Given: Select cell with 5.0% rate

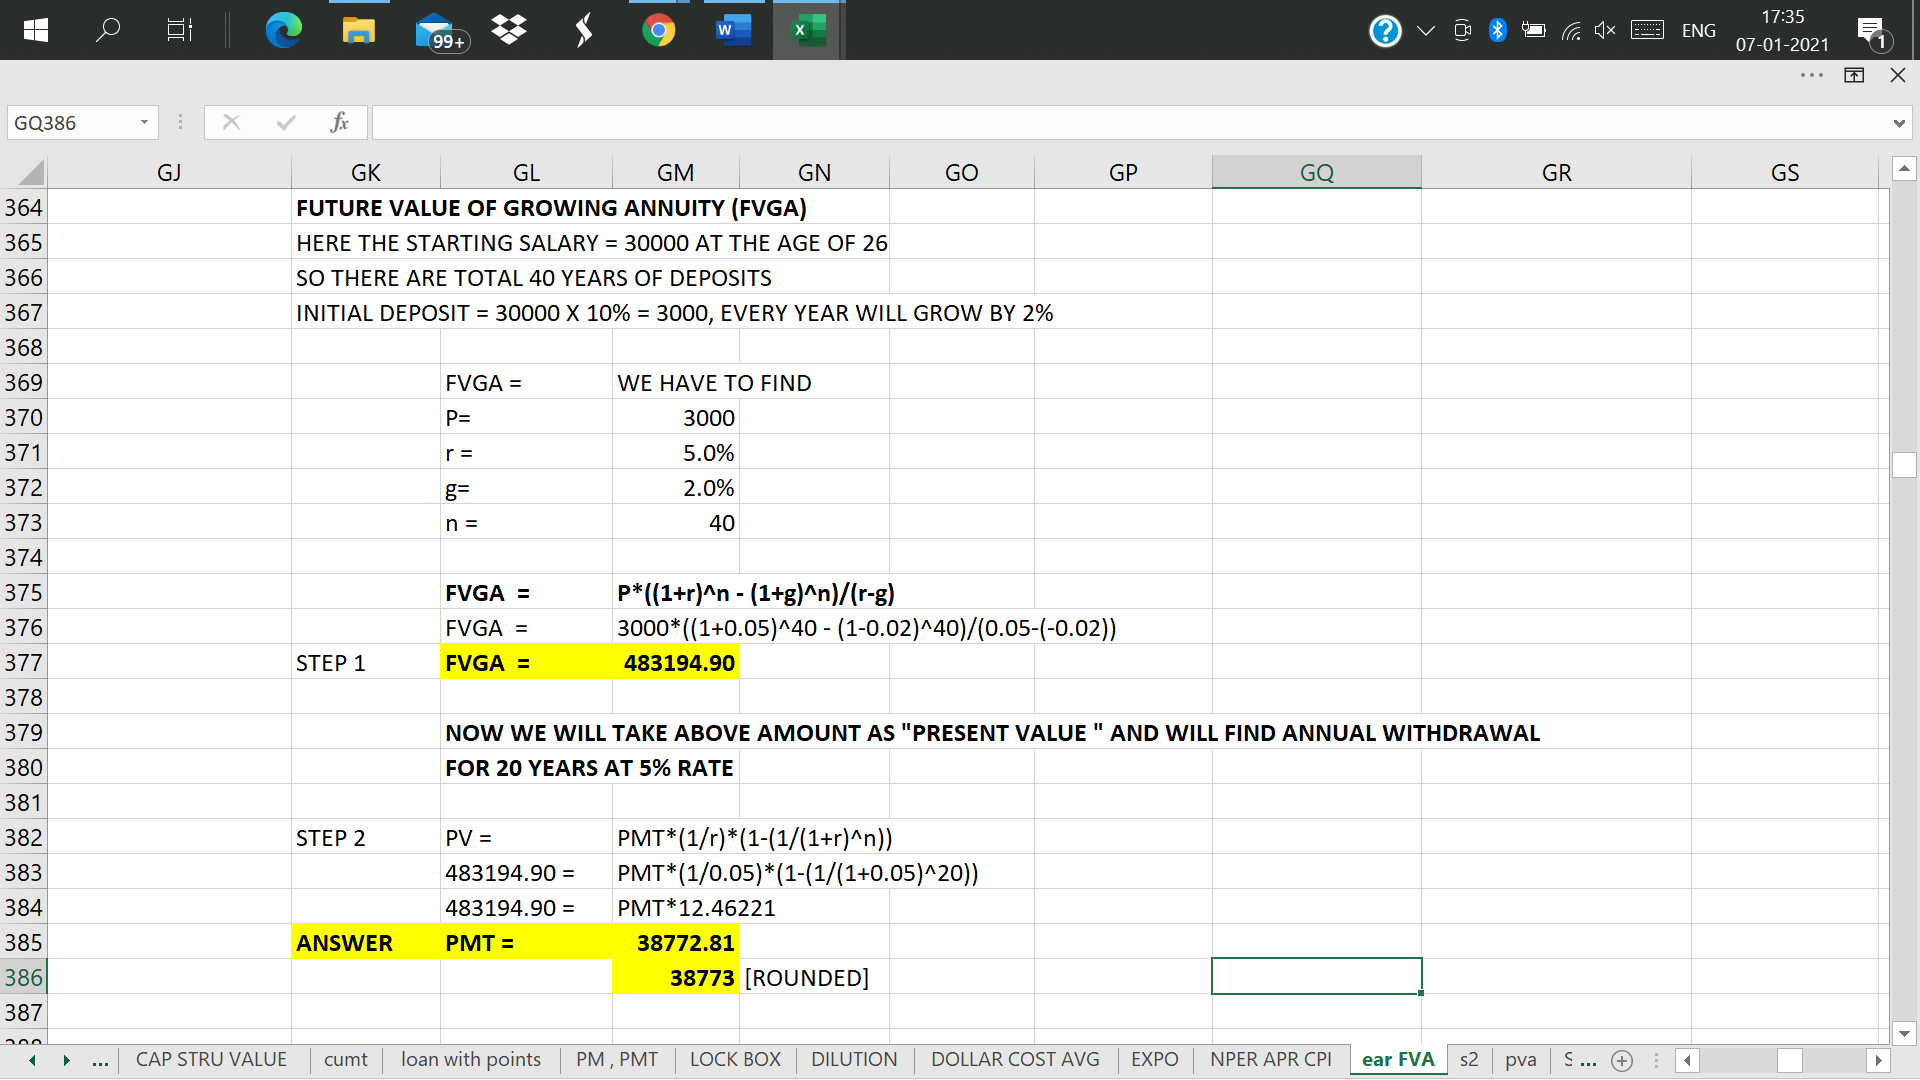Looking at the screenshot, I should click(675, 452).
